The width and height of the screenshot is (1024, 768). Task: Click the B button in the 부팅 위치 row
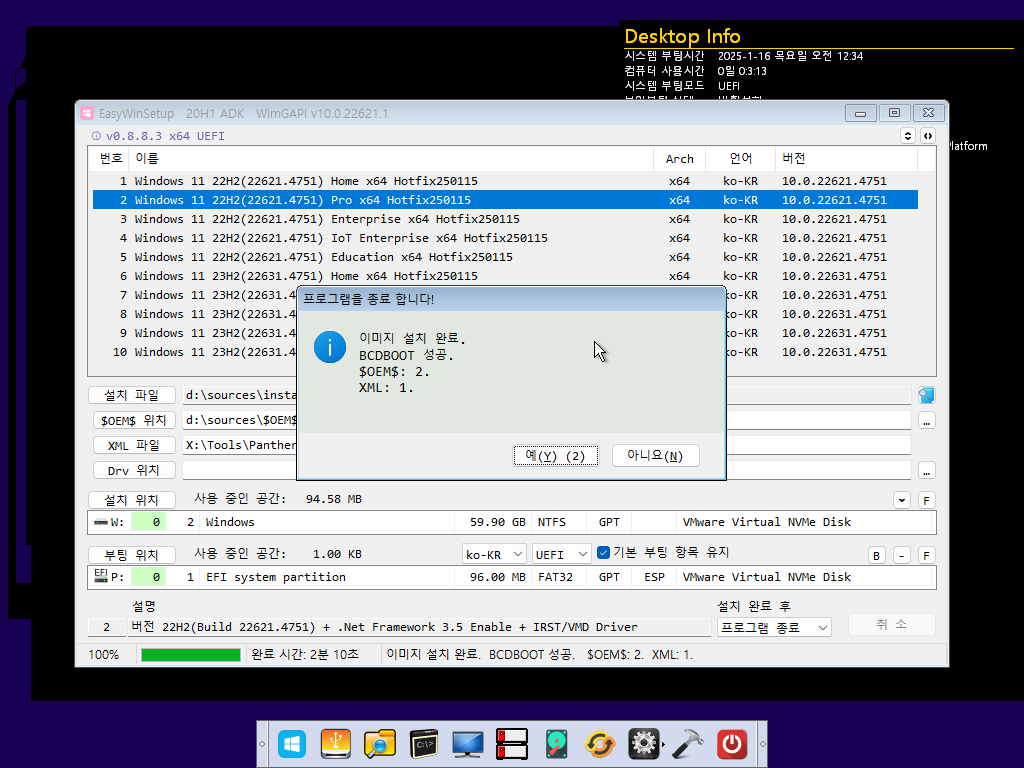pos(876,555)
